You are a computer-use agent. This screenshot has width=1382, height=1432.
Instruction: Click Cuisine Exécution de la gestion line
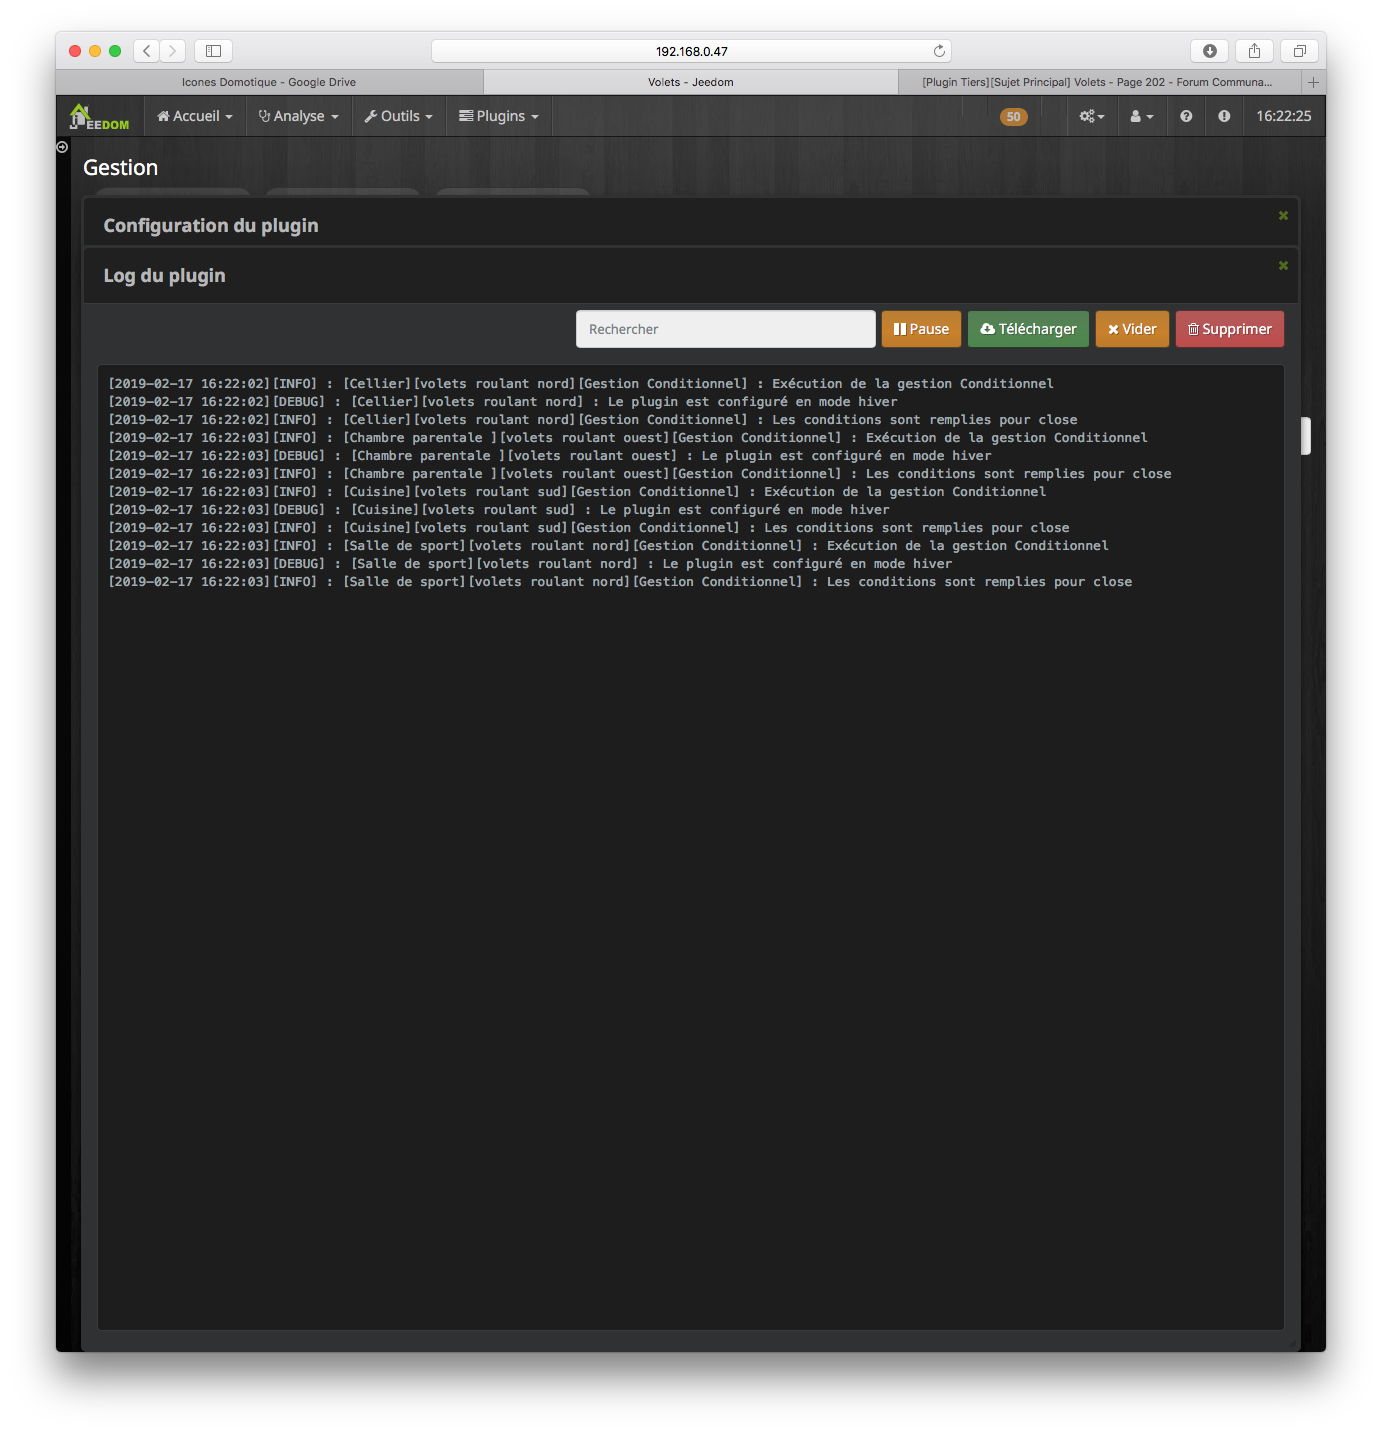pos(577,492)
